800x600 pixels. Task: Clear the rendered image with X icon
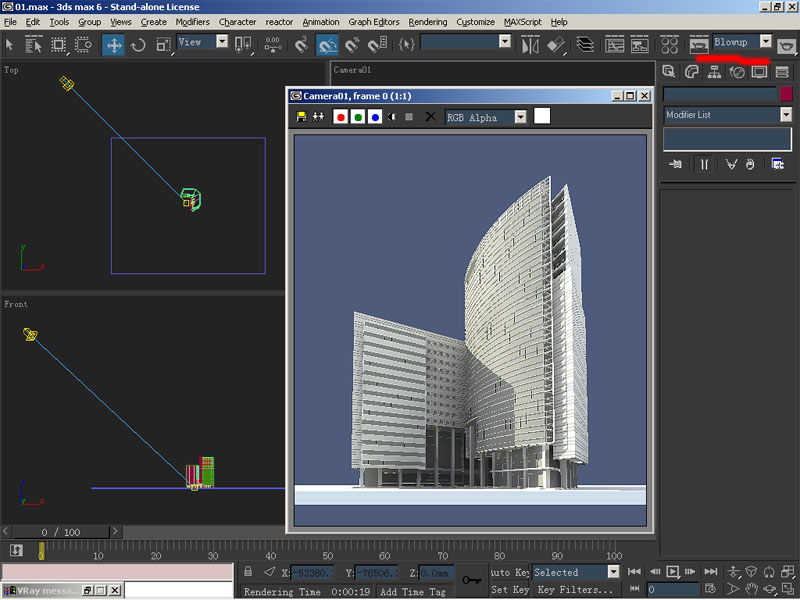tap(430, 117)
